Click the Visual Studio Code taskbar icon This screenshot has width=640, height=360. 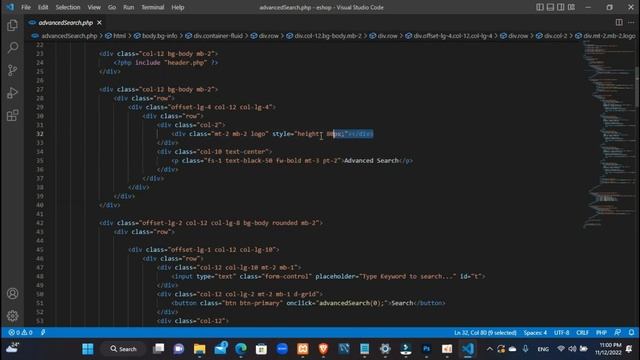click(468, 349)
